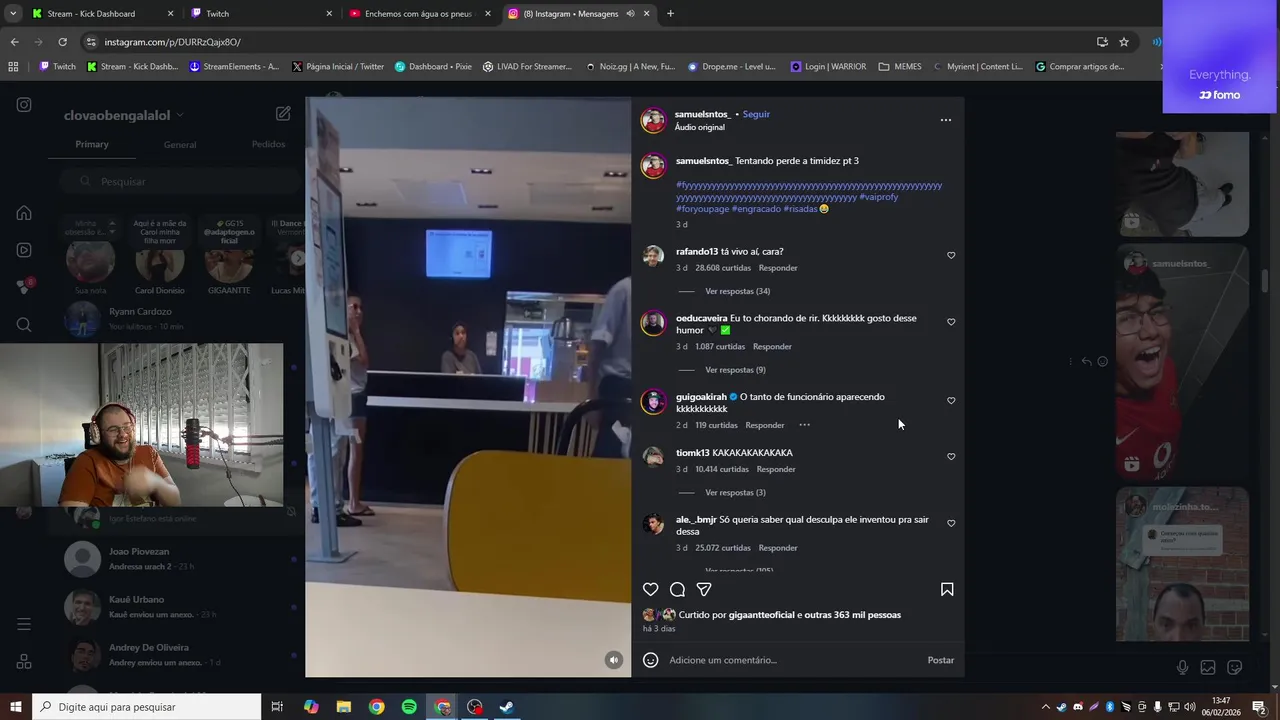Open more options on guigoakirah's comment
The image size is (1280, 720).
coord(804,425)
